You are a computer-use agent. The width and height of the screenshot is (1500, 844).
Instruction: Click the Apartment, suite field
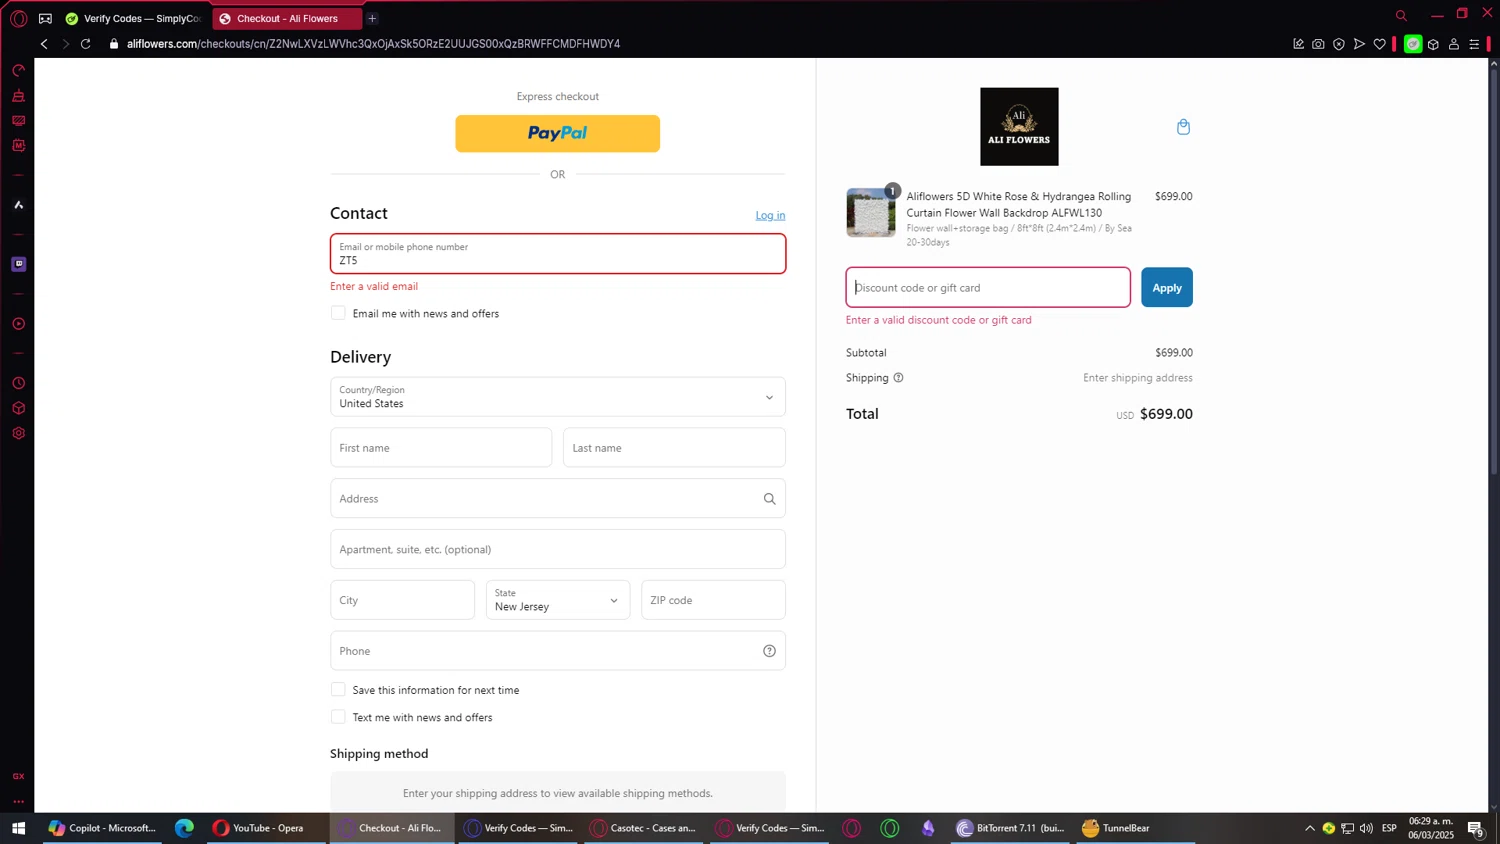coord(558,549)
